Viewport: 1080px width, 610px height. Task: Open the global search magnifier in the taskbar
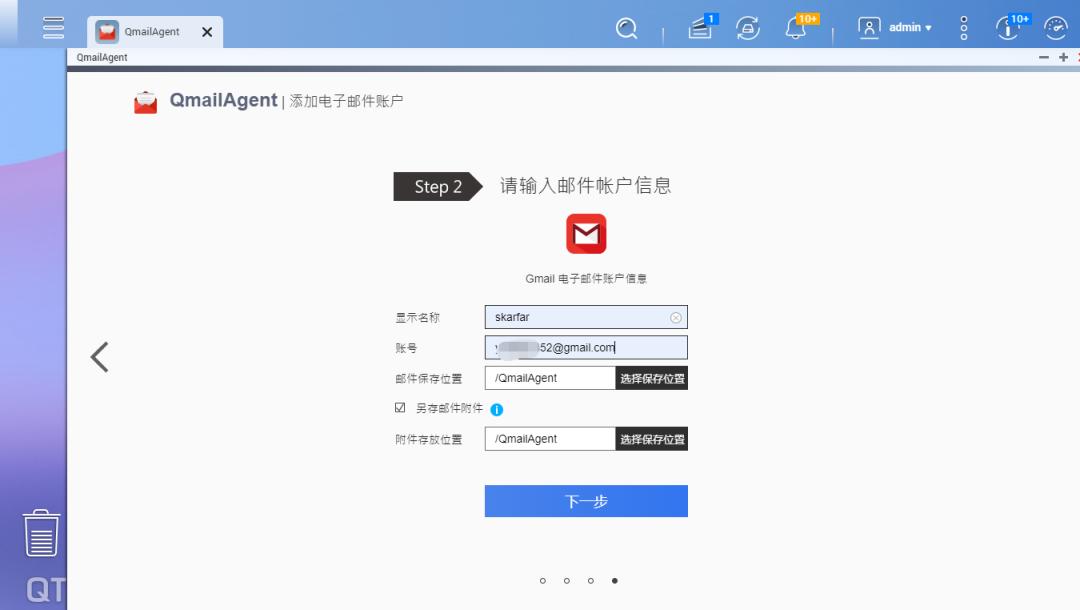click(x=627, y=28)
